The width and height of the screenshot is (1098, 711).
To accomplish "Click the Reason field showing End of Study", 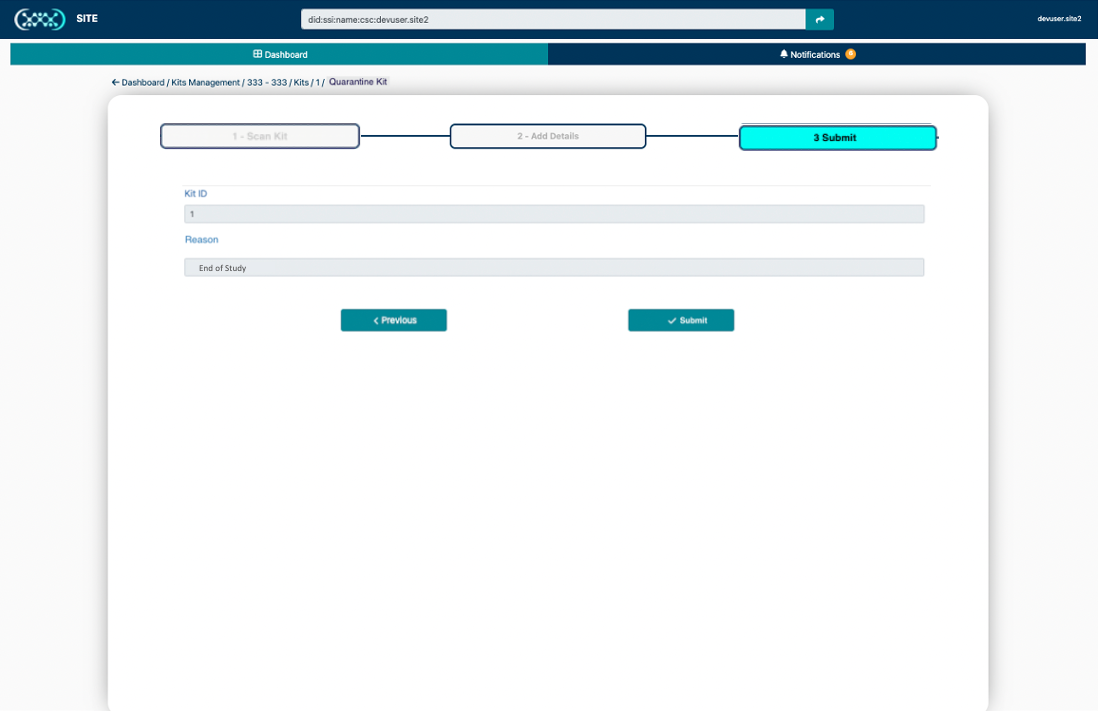I will click(554, 268).
